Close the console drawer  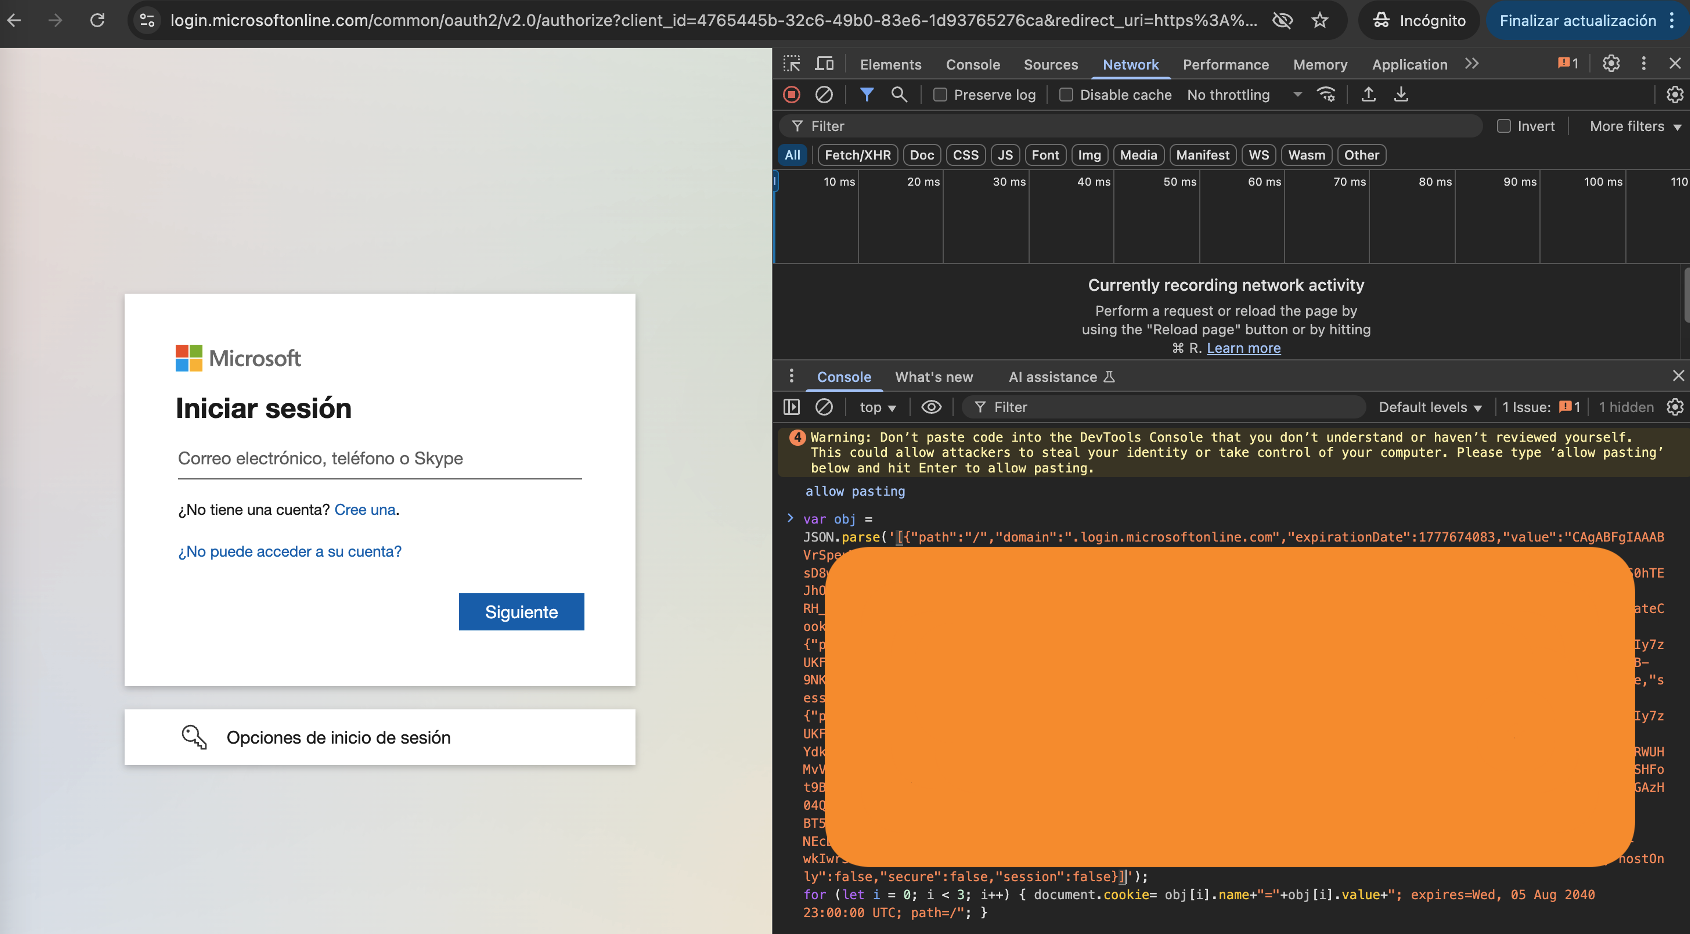coord(1678,376)
